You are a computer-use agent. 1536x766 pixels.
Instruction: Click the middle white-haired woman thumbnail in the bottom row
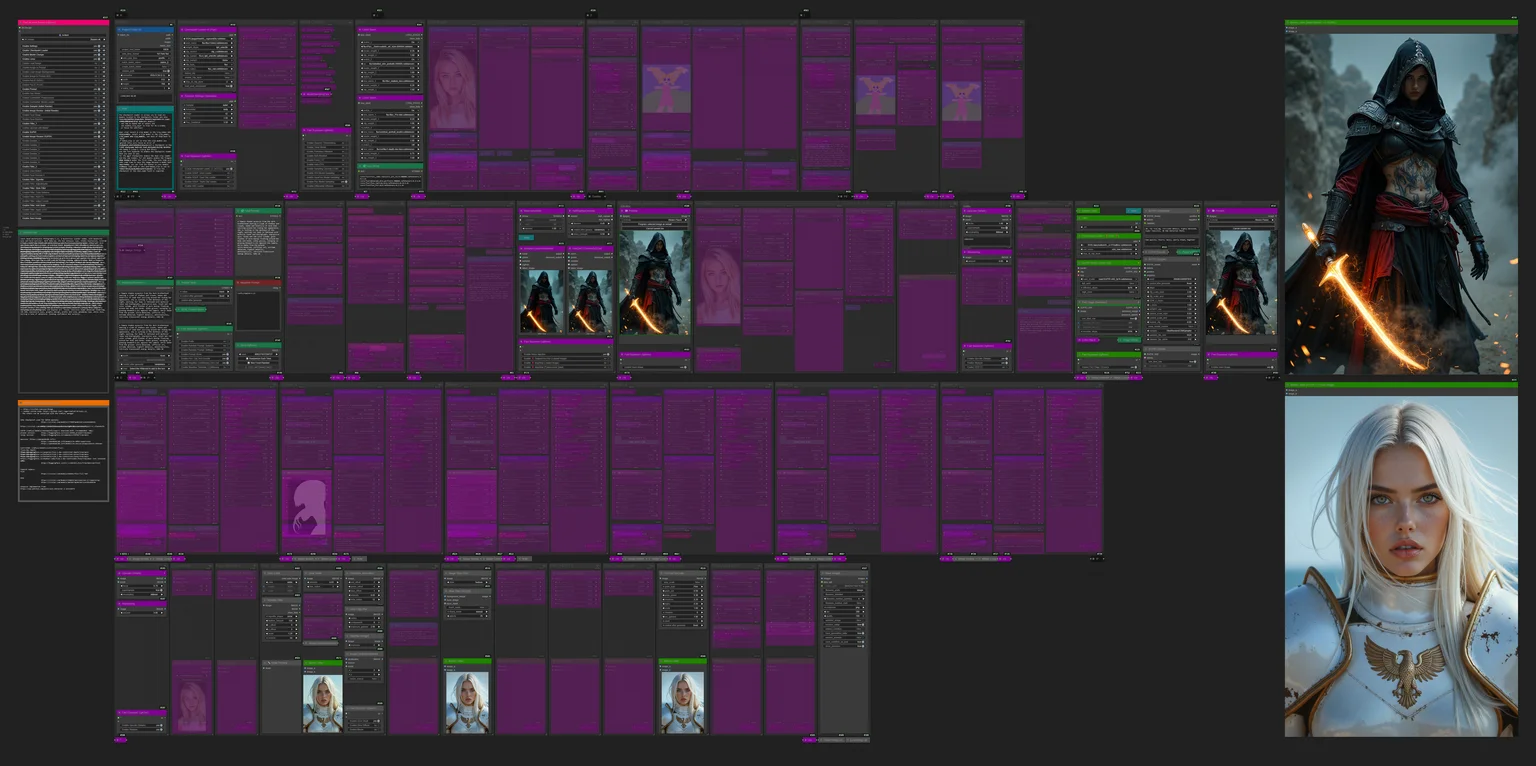tap(467, 702)
